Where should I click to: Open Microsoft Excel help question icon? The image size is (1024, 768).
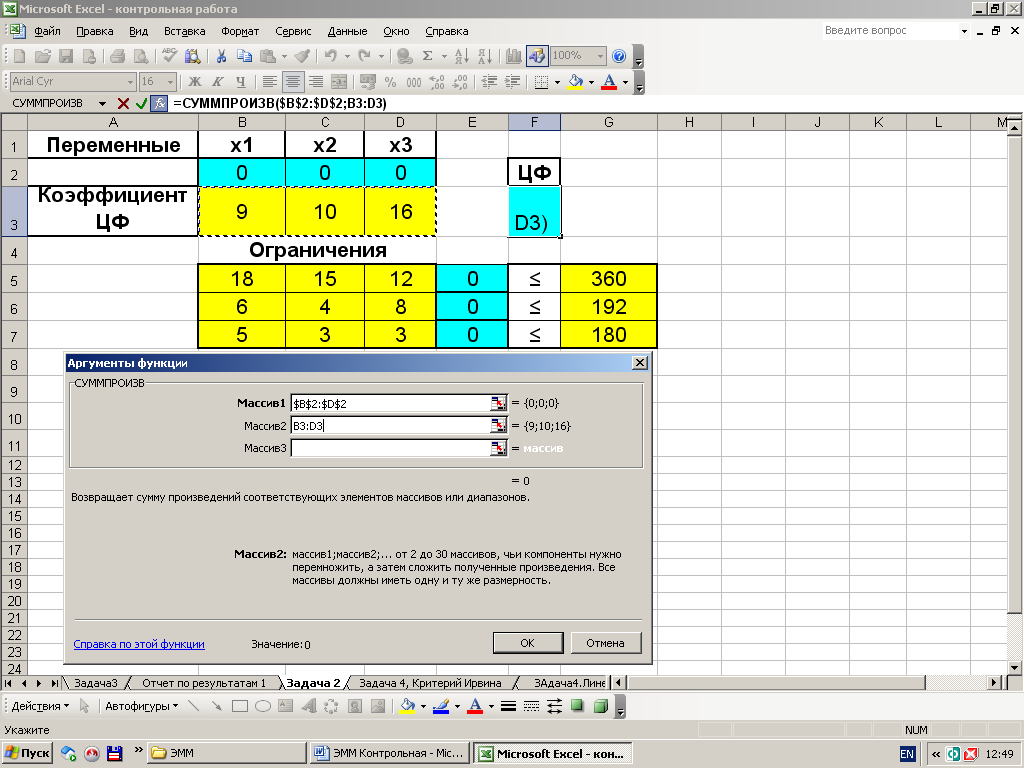click(619, 56)
